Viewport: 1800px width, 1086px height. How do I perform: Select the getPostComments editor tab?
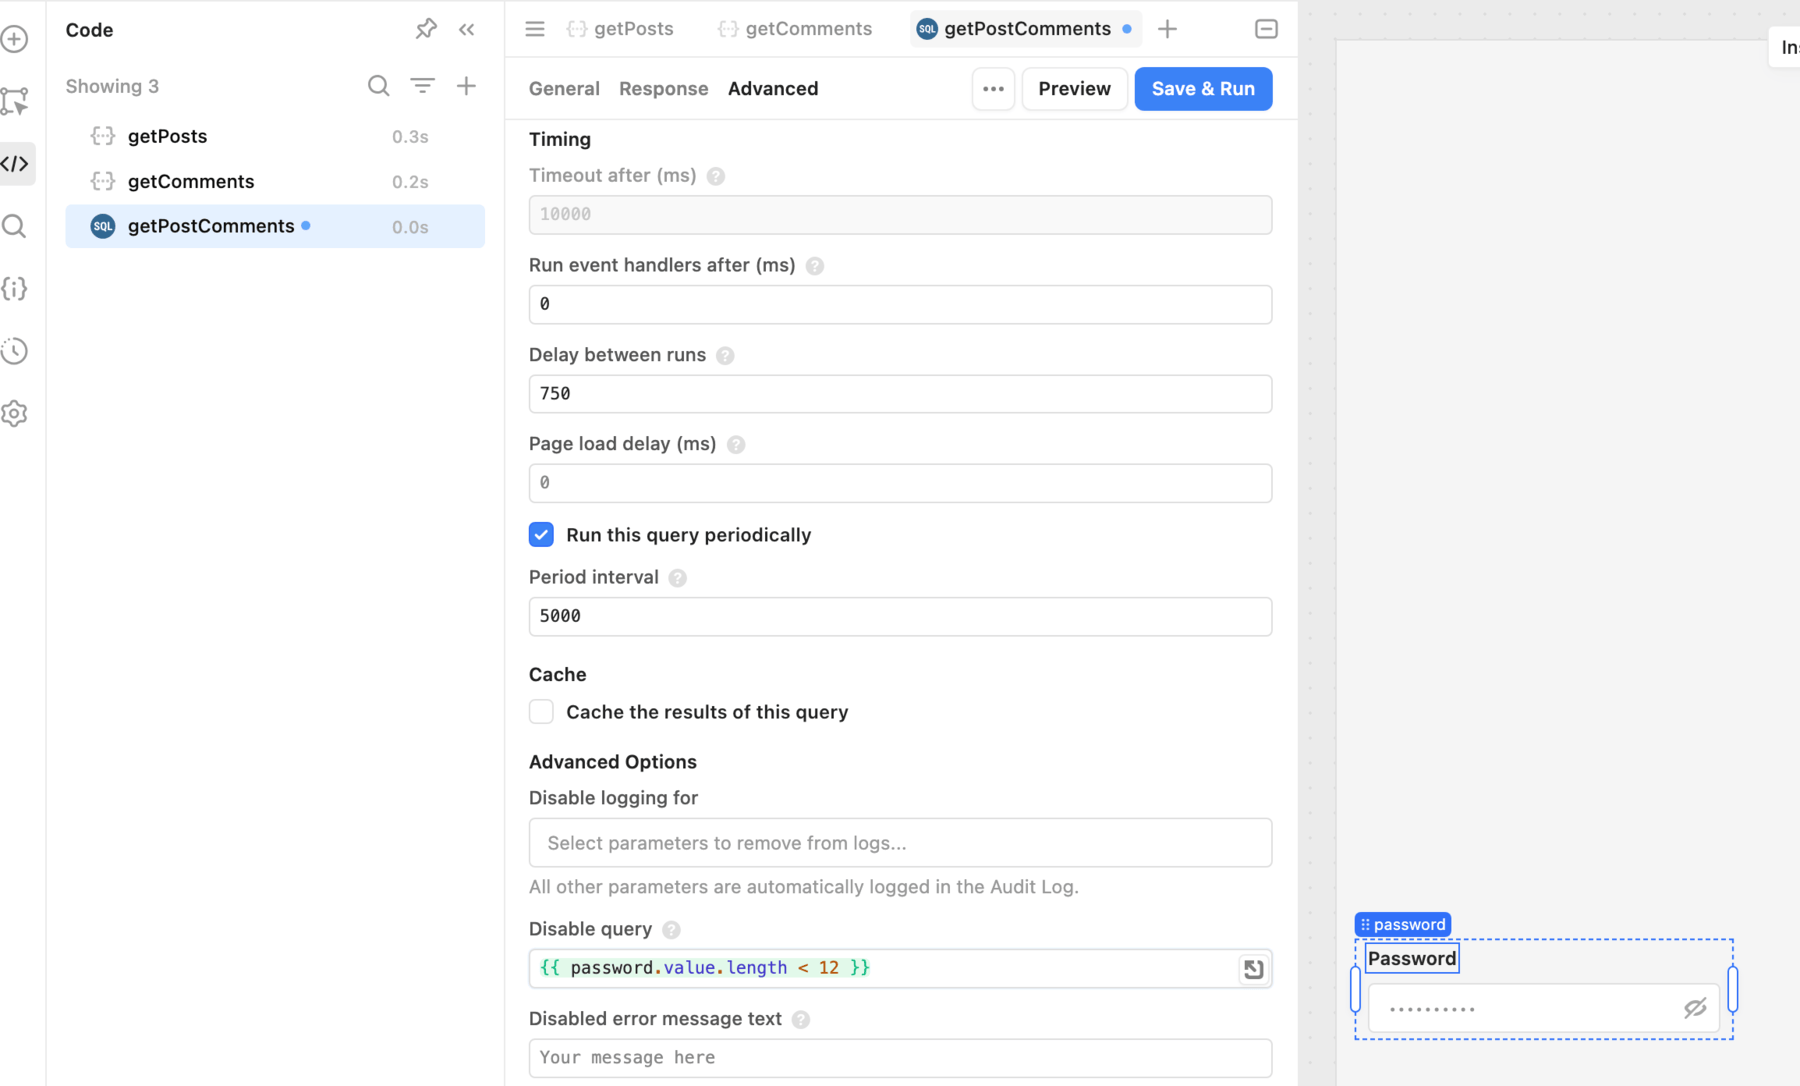1025,29
